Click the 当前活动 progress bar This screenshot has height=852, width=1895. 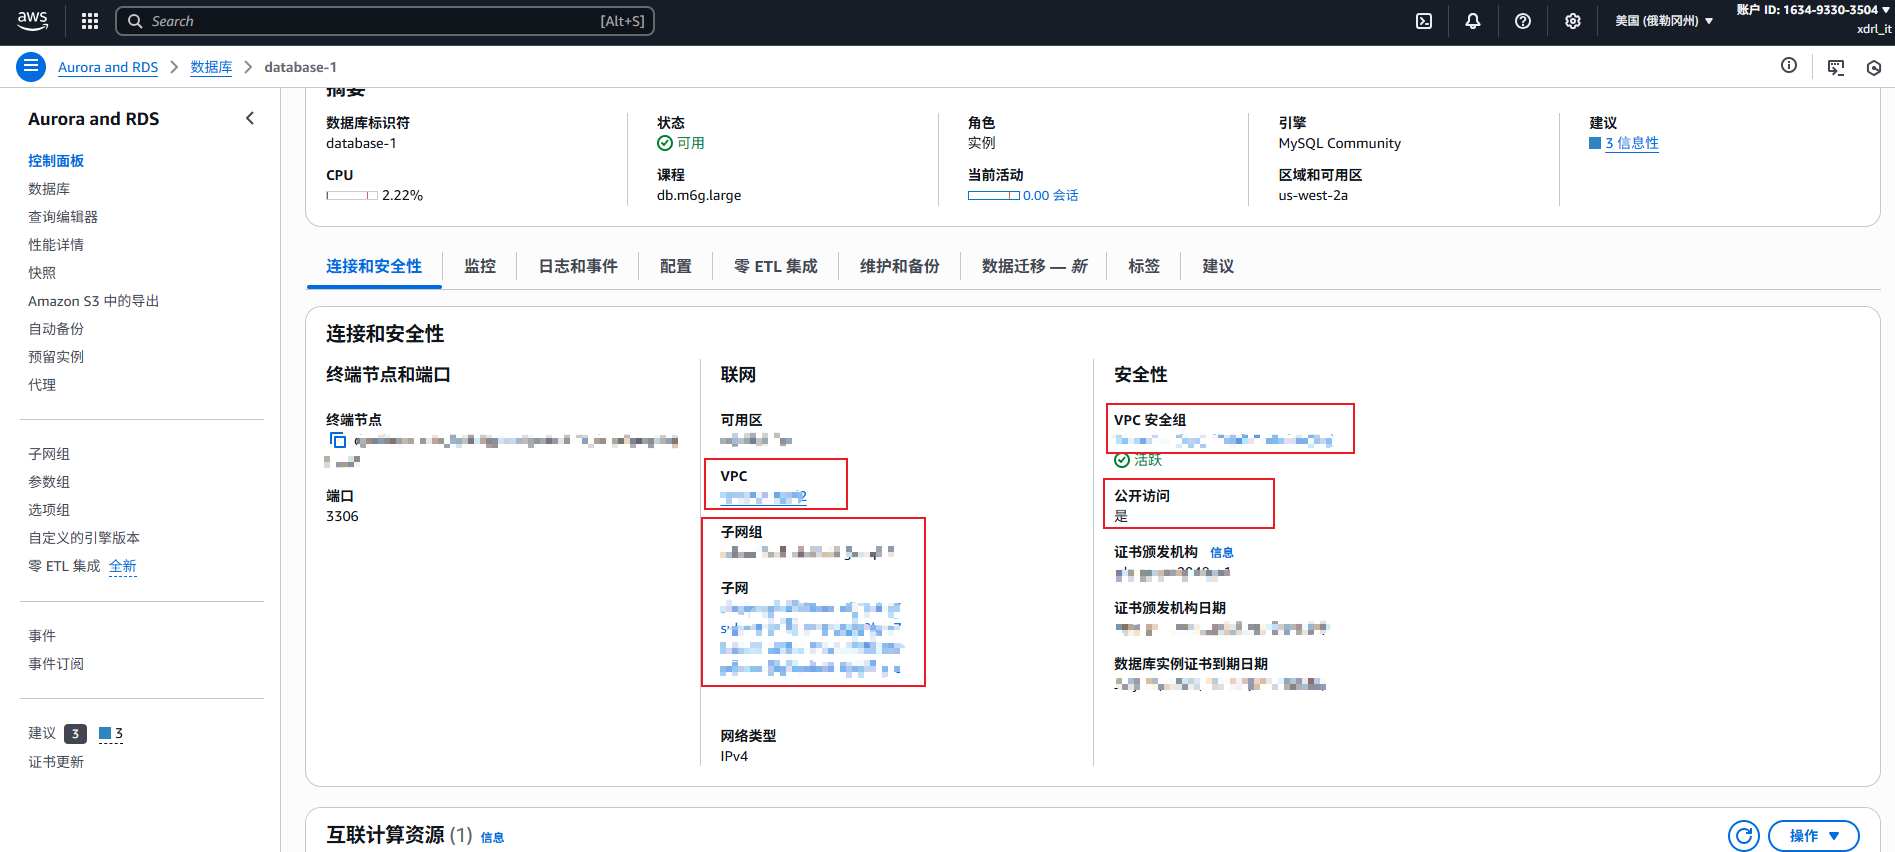994,196
